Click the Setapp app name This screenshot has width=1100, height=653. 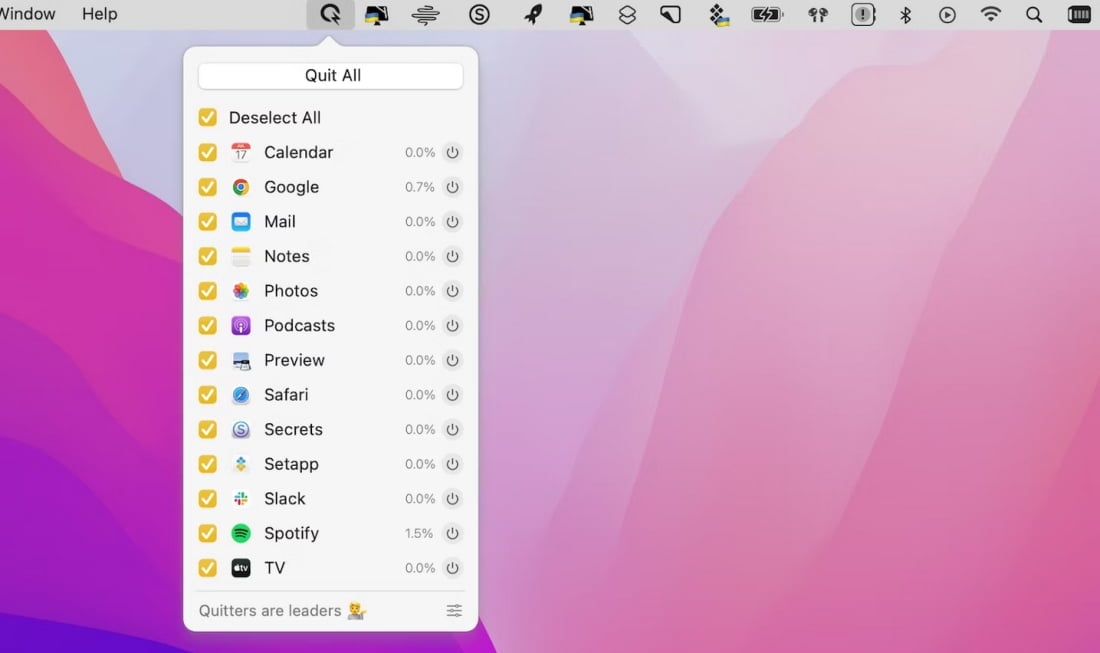coord(292,464)
